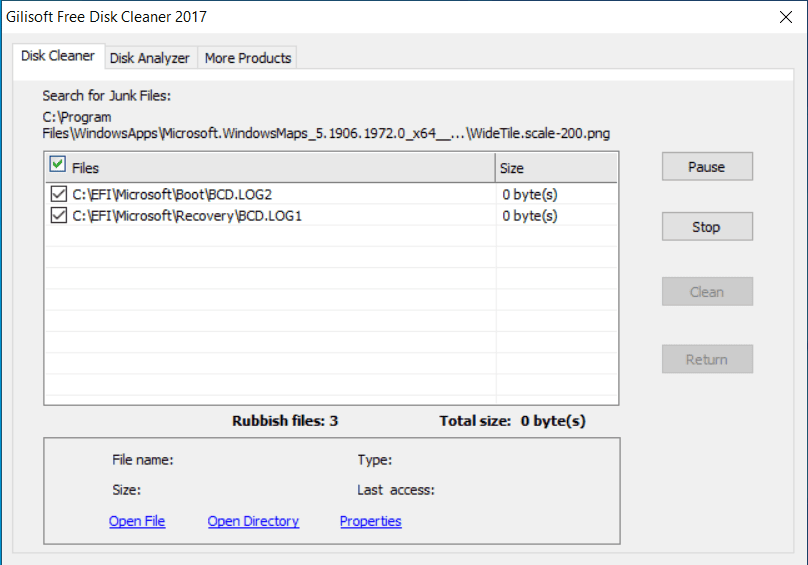The image size is (808, 565).
Task: Click the 0 byte(s) size of BCD.LOG1
Action: 530,215
